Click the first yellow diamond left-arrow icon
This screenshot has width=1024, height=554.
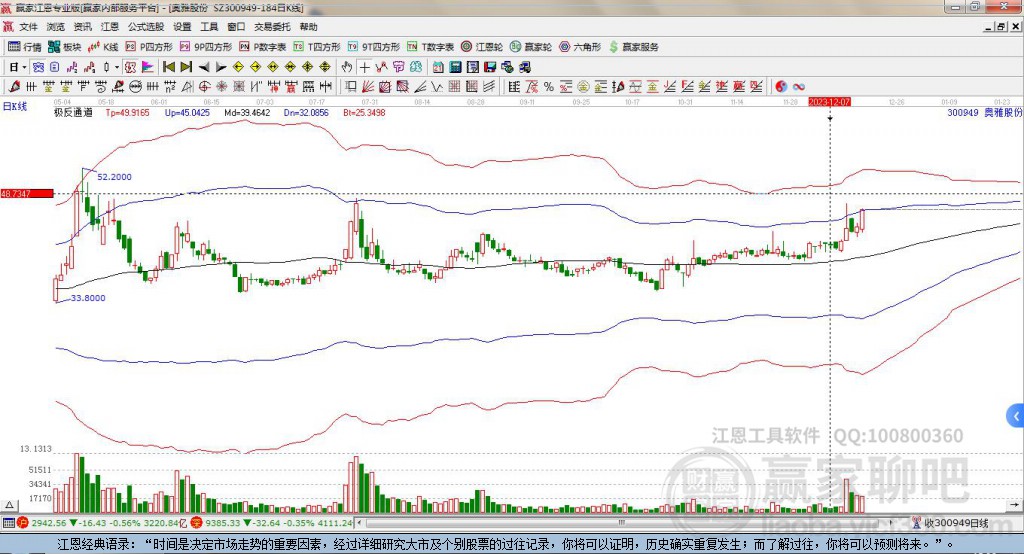[238, 67]
